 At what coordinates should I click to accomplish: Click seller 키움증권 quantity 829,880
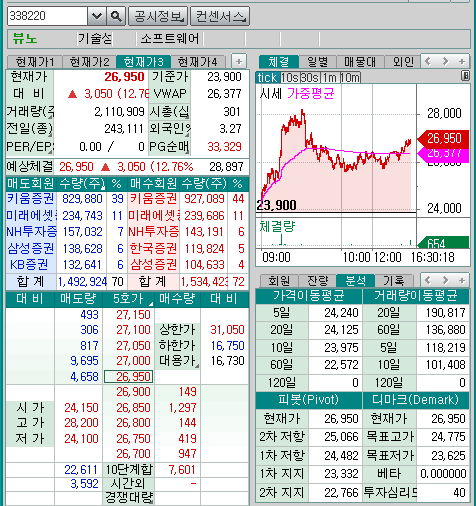(82, 199)
